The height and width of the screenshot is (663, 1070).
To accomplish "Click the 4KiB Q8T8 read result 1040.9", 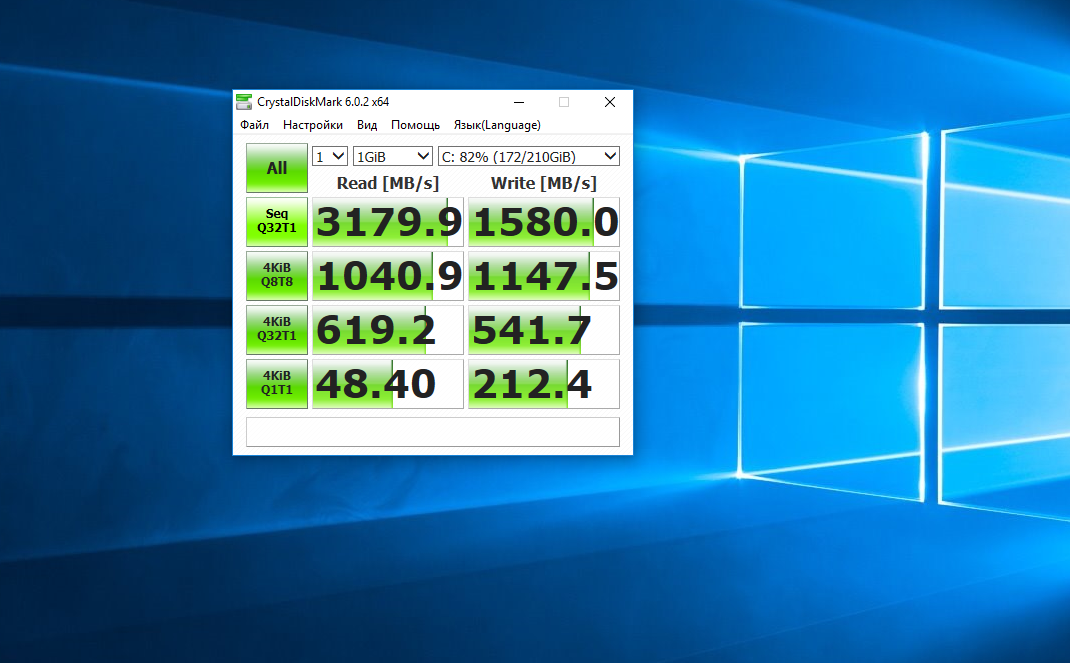I will coord(388,276).
